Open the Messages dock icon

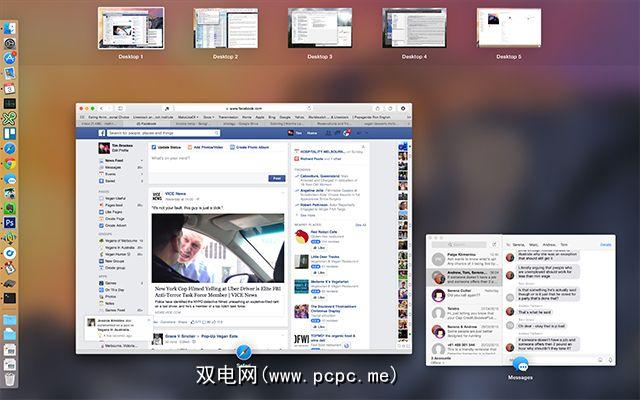click(x=9, y=179)
